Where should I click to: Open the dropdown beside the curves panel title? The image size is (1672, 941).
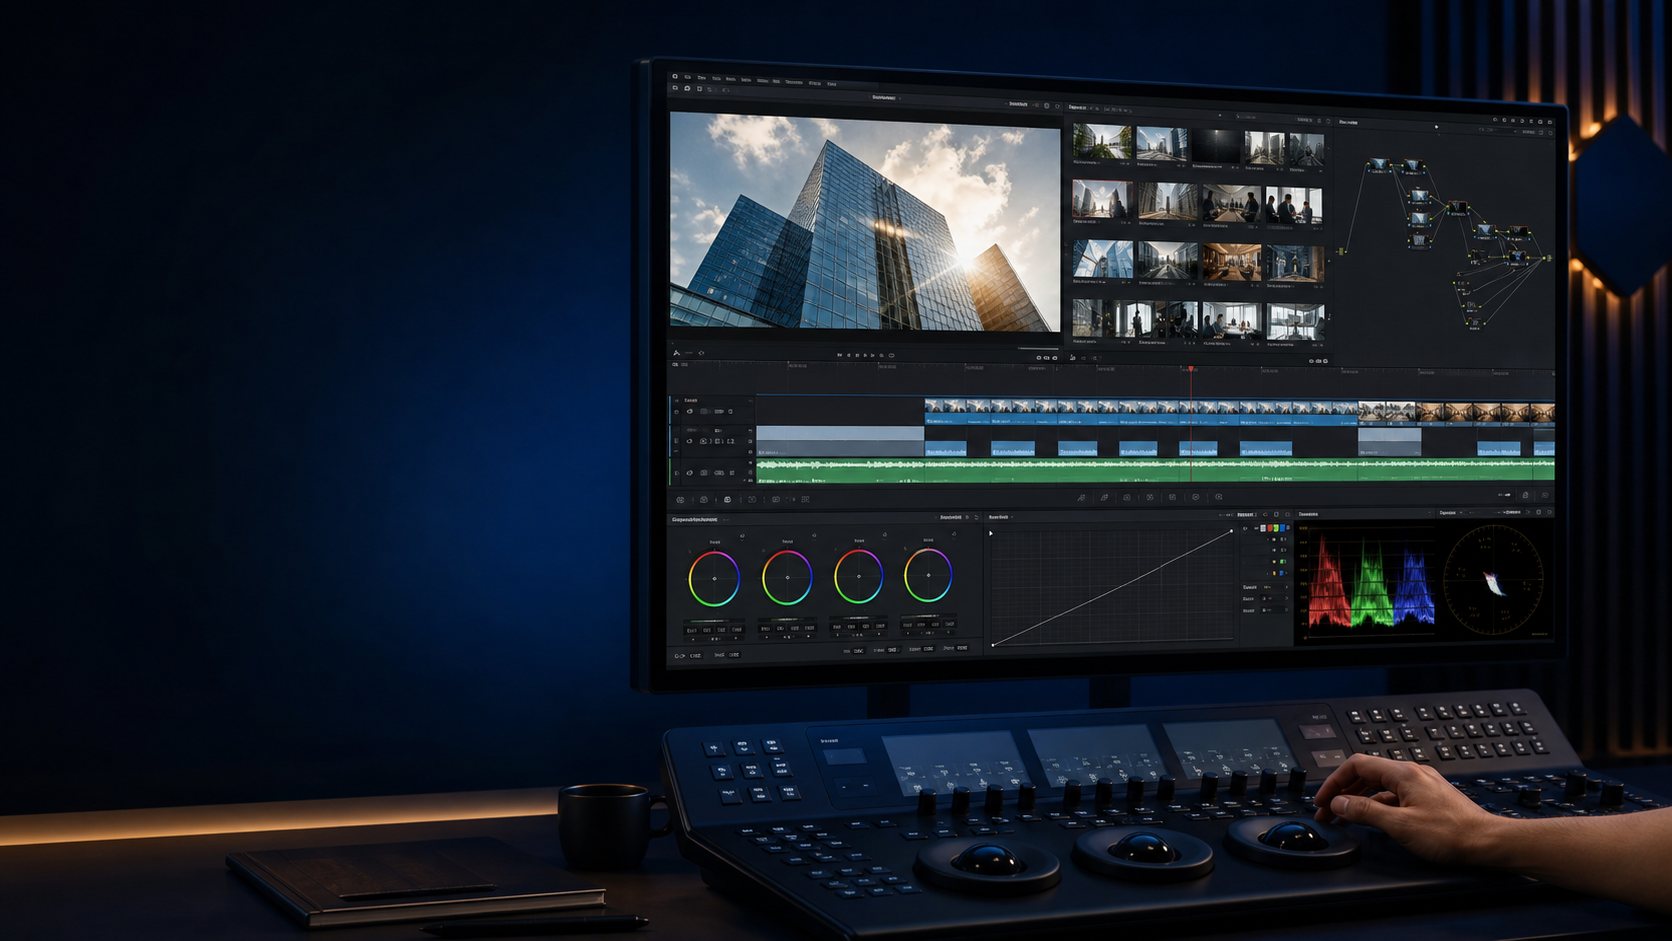coord(1013,517)
